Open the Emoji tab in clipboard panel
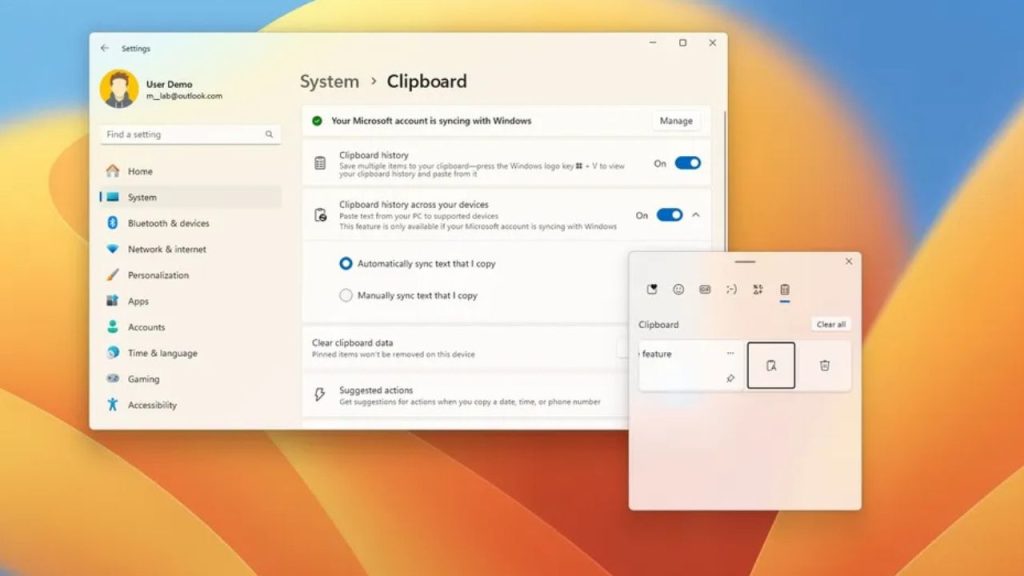This screenshot has width=1024, height=576. click(678, 289)
